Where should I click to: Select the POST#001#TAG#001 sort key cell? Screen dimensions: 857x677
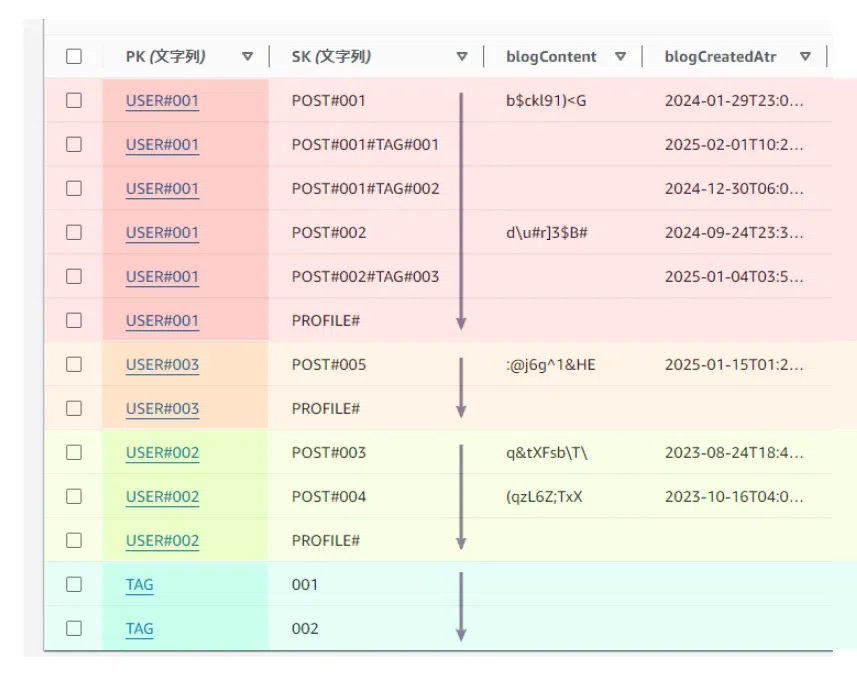click(365, 144)
